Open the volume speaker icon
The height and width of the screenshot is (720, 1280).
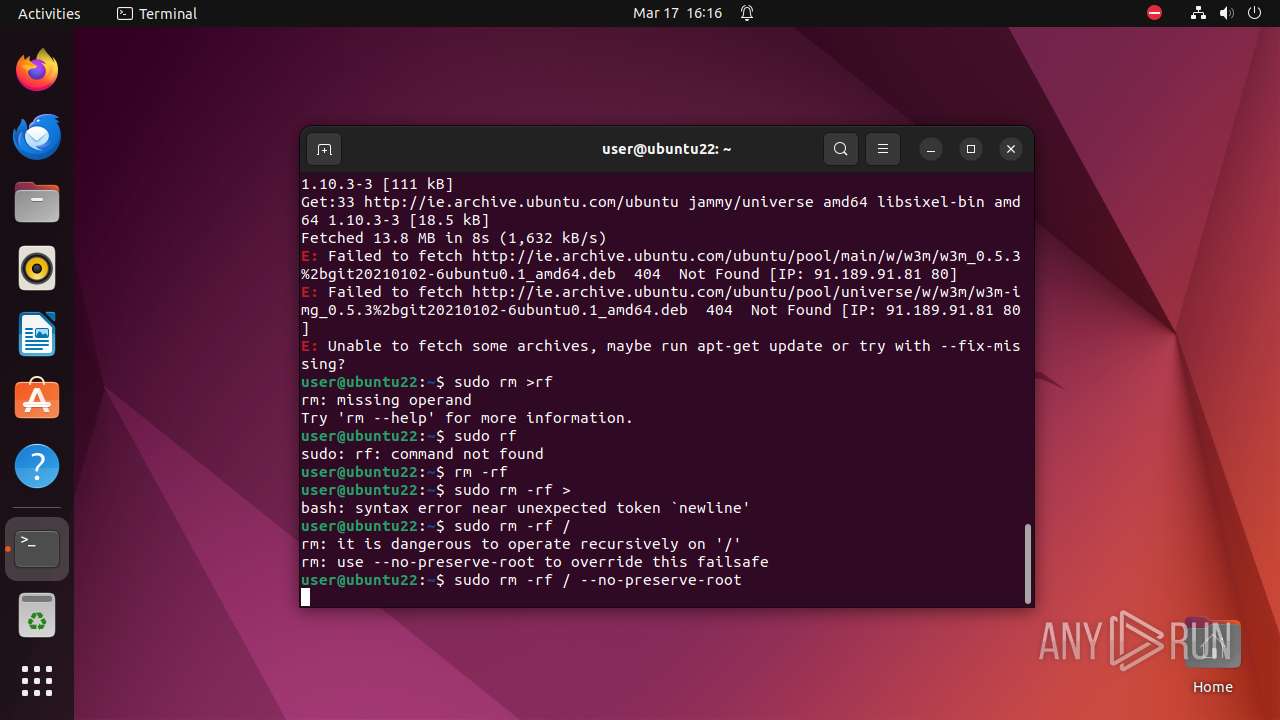coord(1226,13)
